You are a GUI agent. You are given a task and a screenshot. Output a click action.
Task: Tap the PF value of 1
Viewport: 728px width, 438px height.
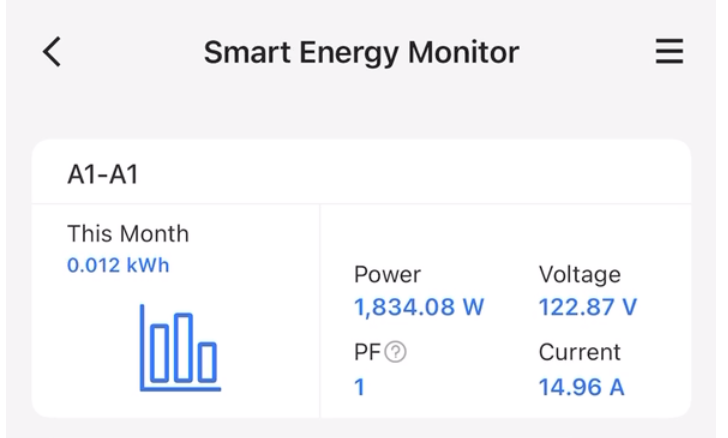(360, 386)
